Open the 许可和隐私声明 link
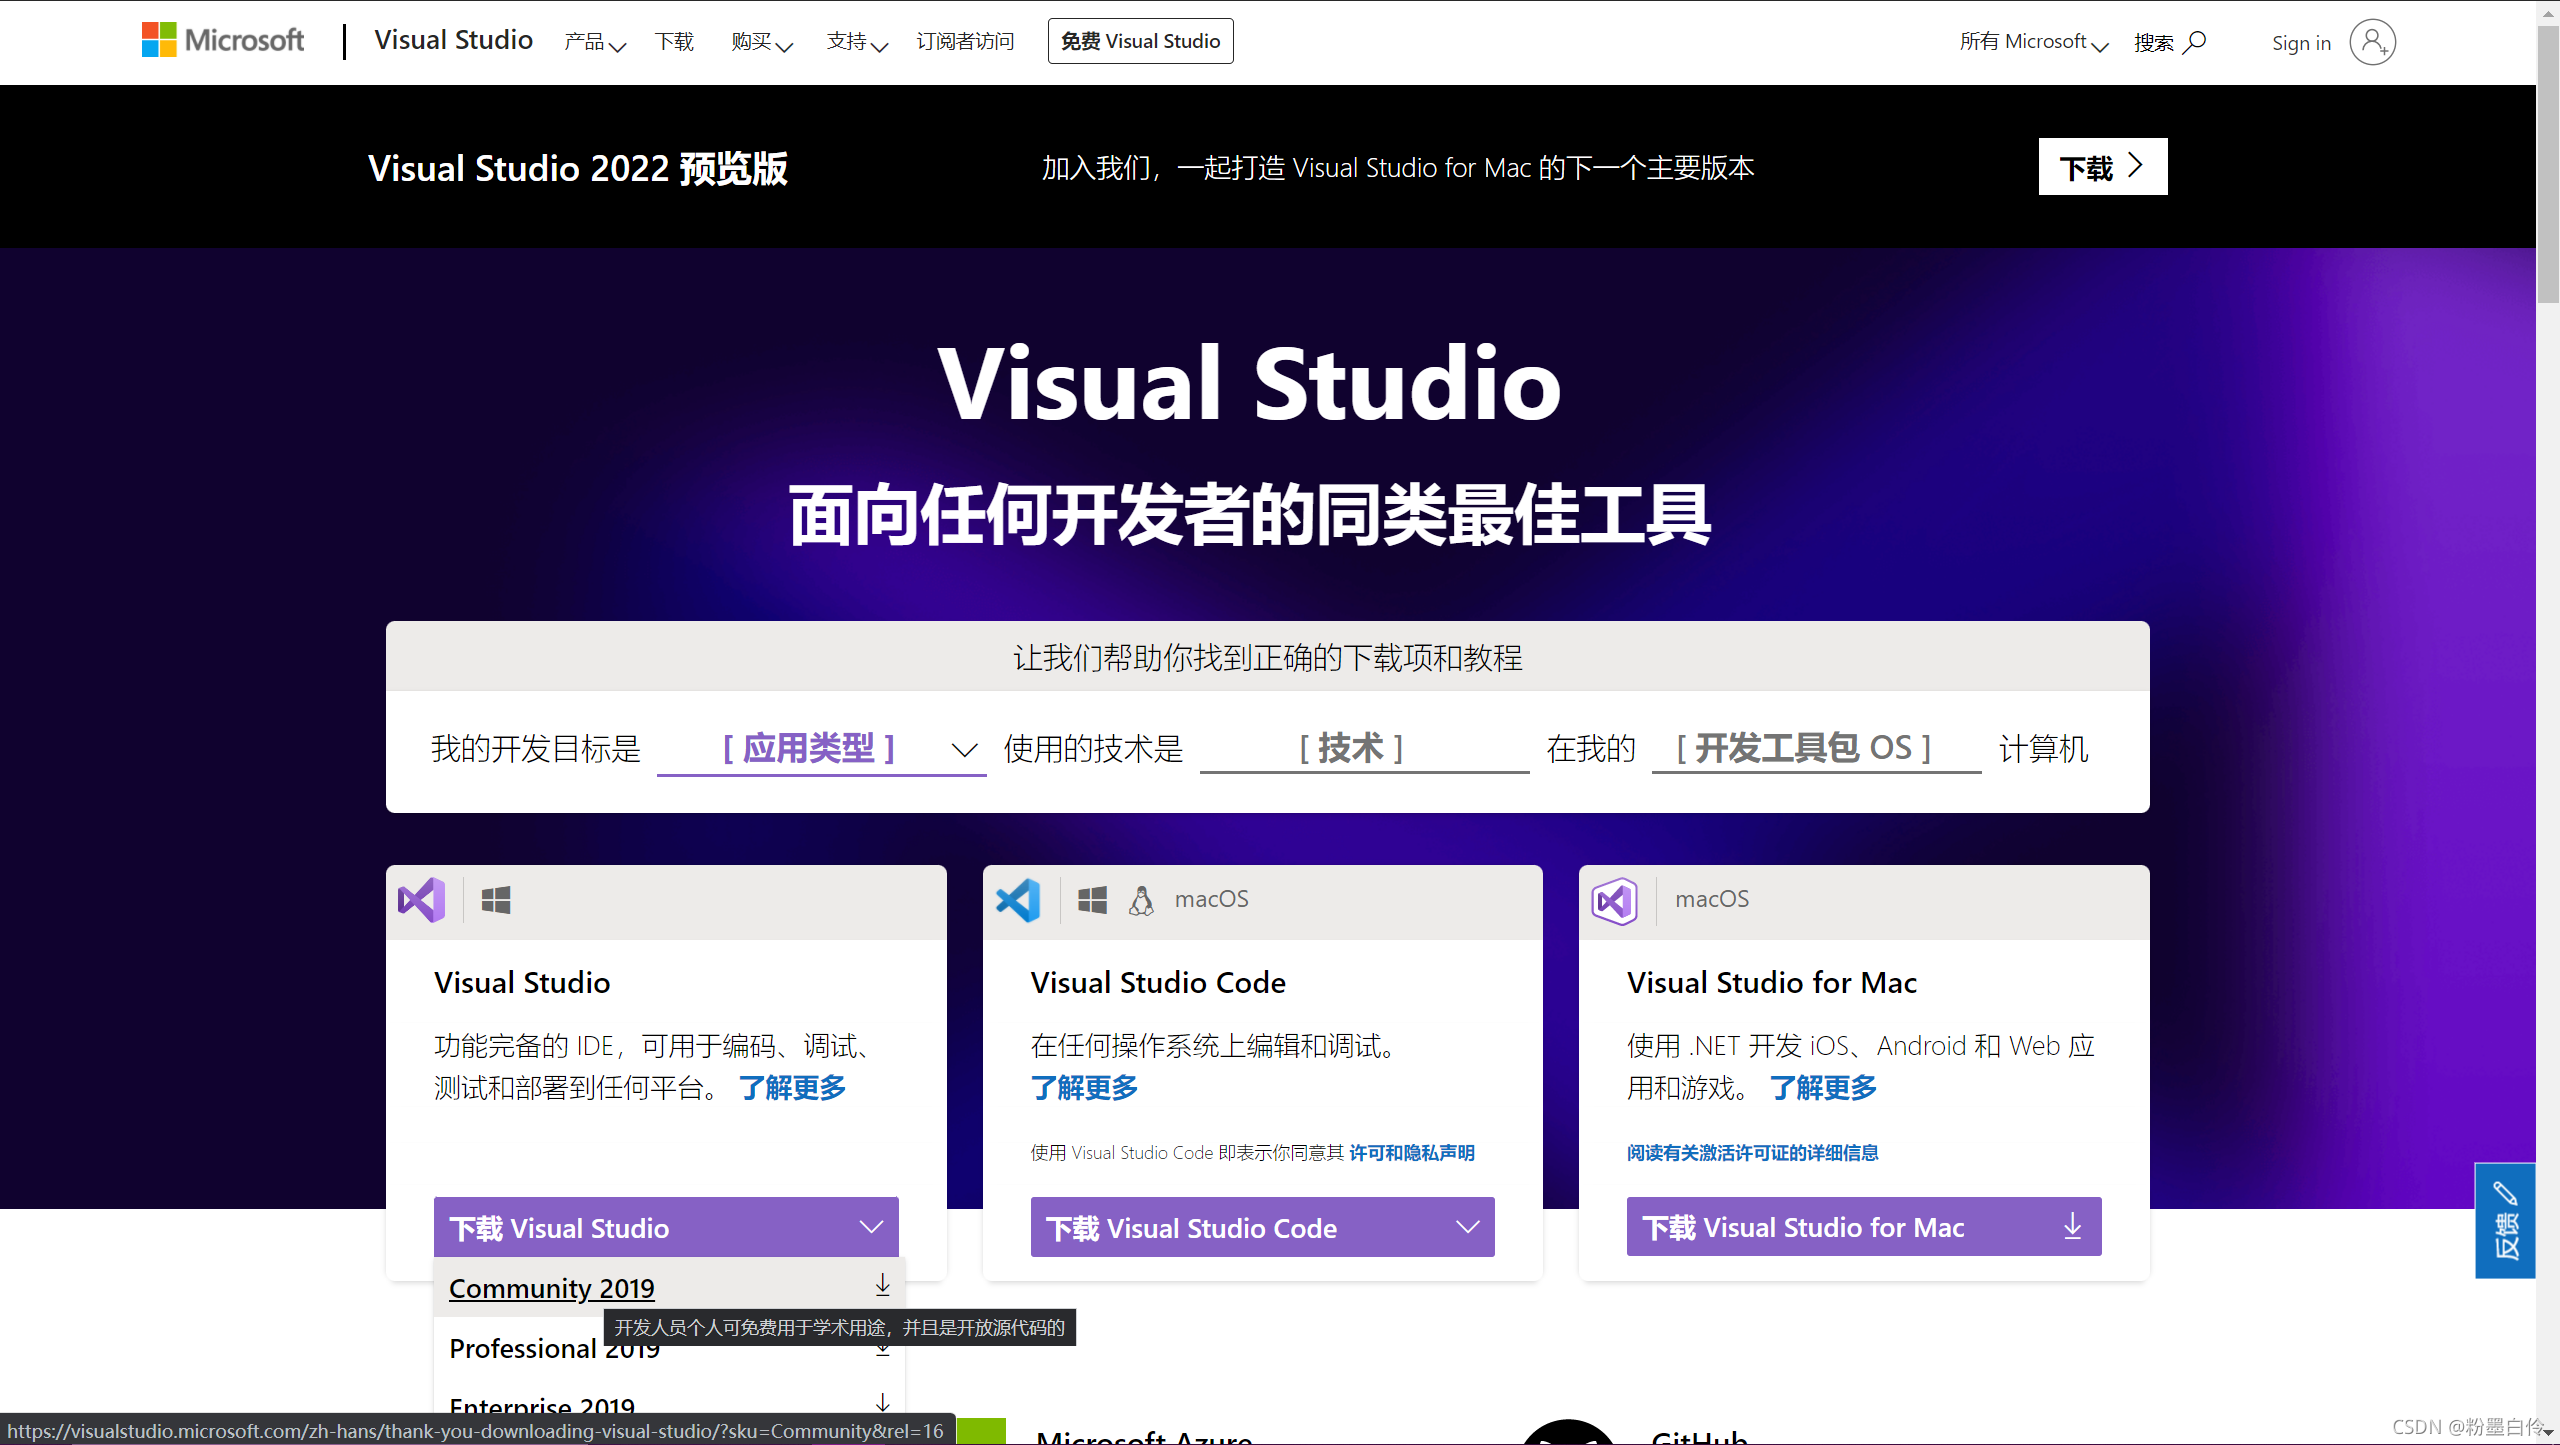Viewport: 2560px width, 1445px height. (x=1412, y=1152)
